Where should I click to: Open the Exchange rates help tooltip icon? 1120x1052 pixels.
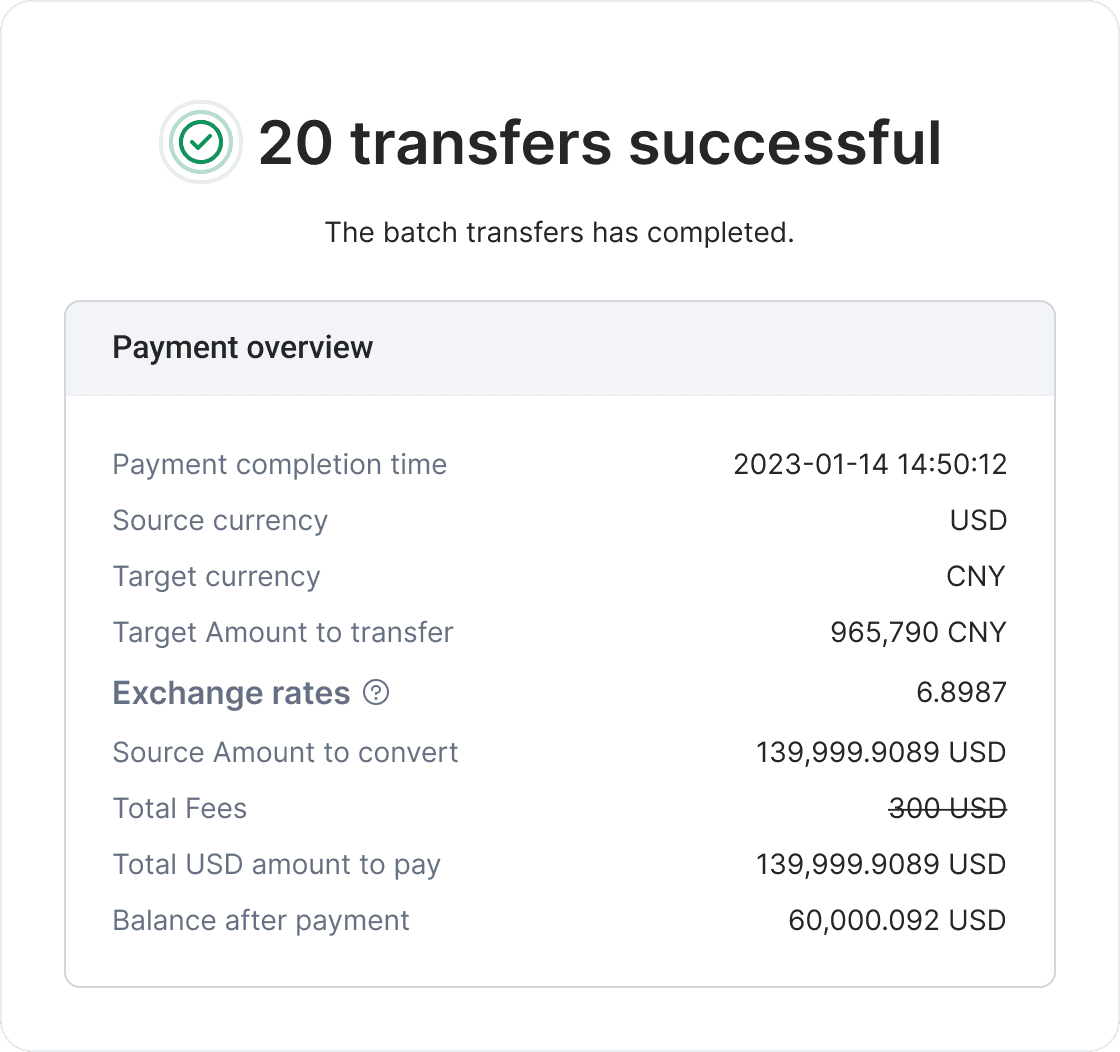tap(376, 692)
